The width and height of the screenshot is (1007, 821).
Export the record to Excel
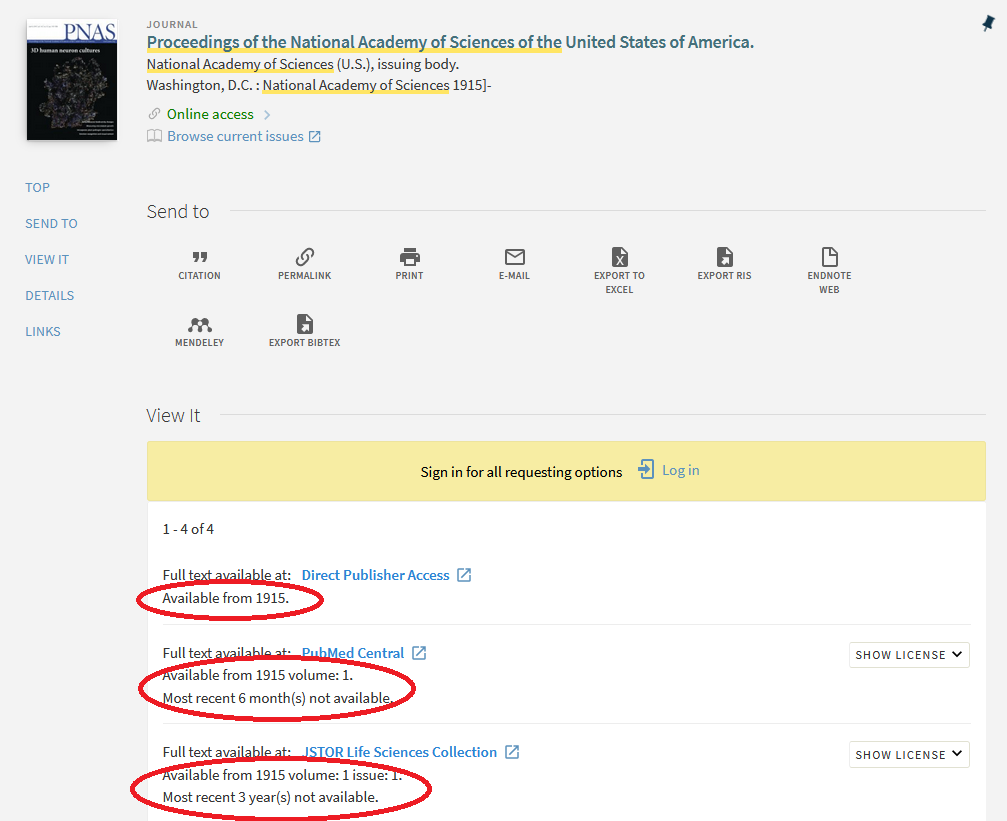coord(619,271)
